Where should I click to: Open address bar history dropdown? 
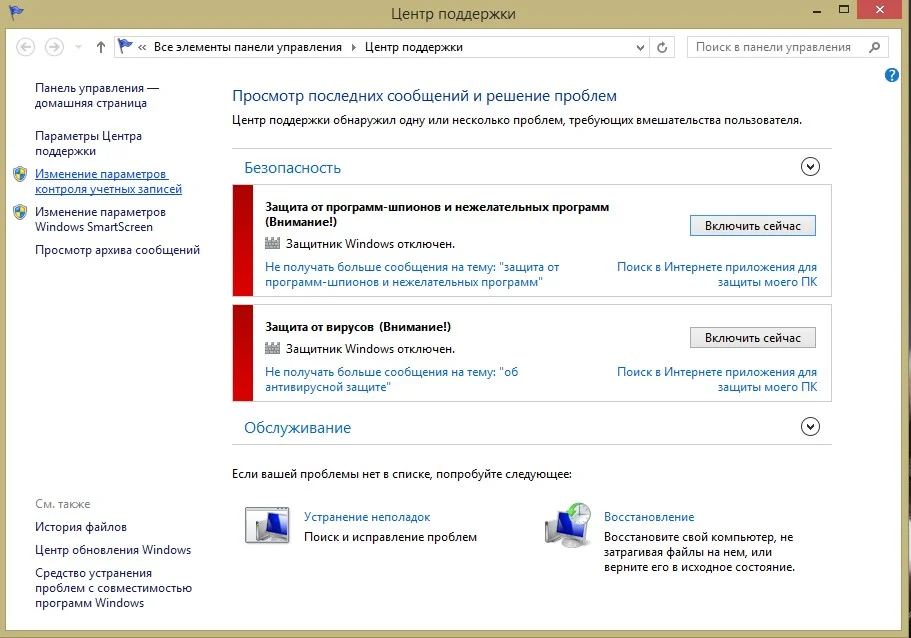coord(640,47)
